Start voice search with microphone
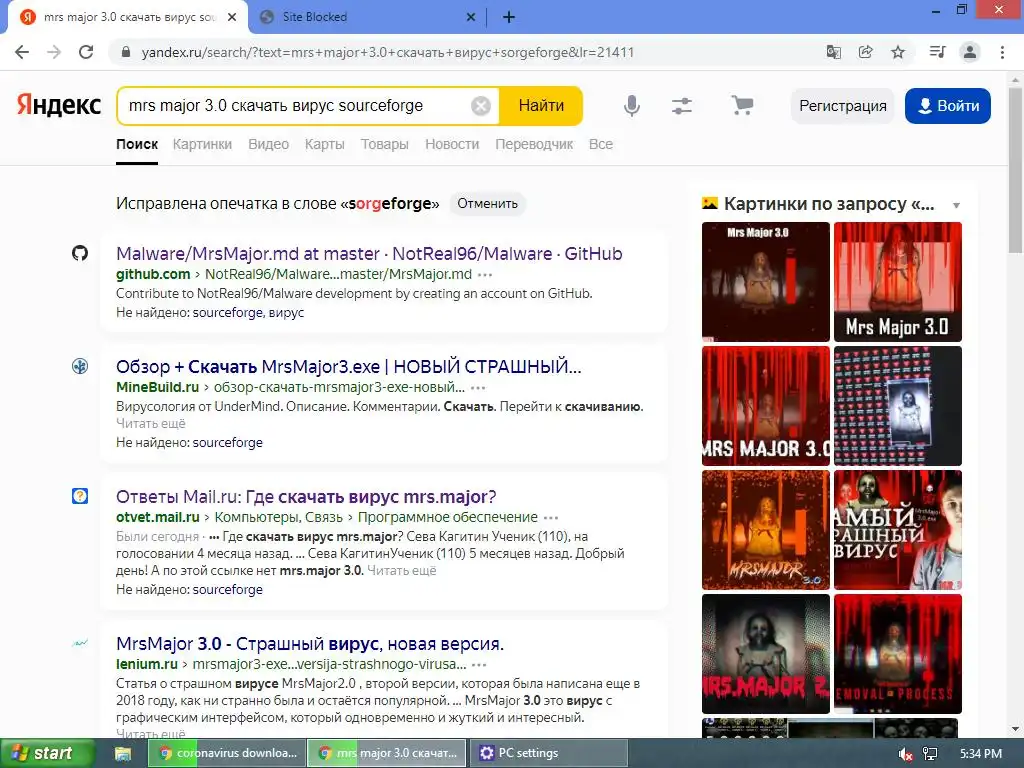The image size is (1024, 768). 632,106
